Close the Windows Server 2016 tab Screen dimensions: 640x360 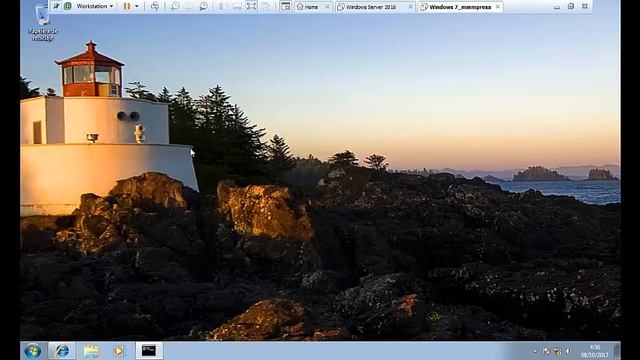[x=411, y=7]
